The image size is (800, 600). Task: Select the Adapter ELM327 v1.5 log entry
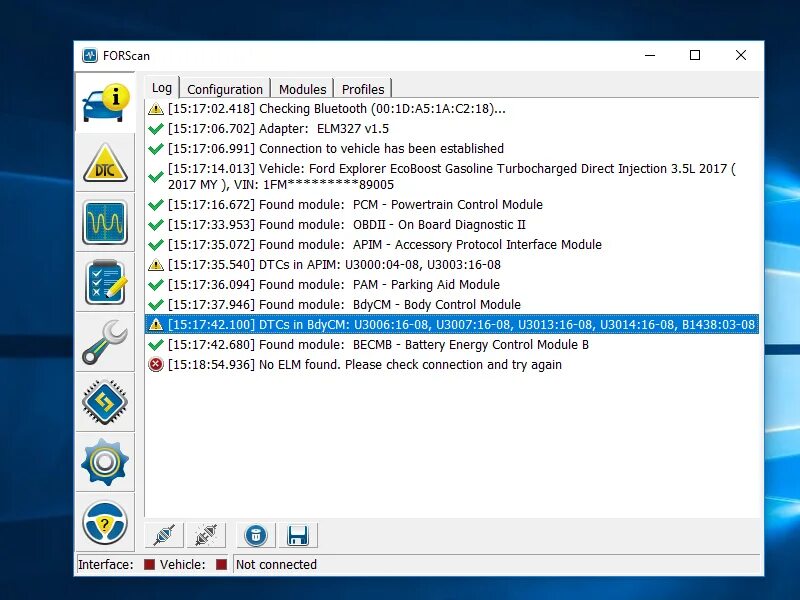coord(452,129)
